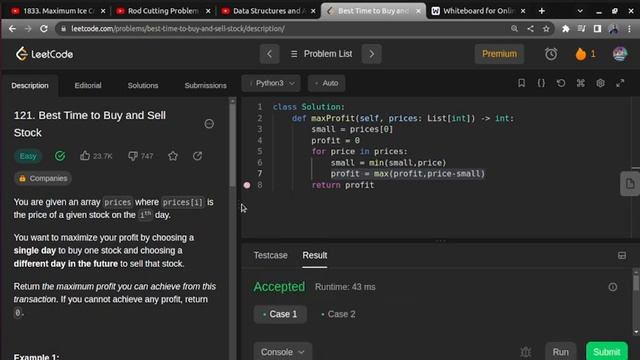Click the result panel scrollbar
640x360 pixels.
pos(636,282)
